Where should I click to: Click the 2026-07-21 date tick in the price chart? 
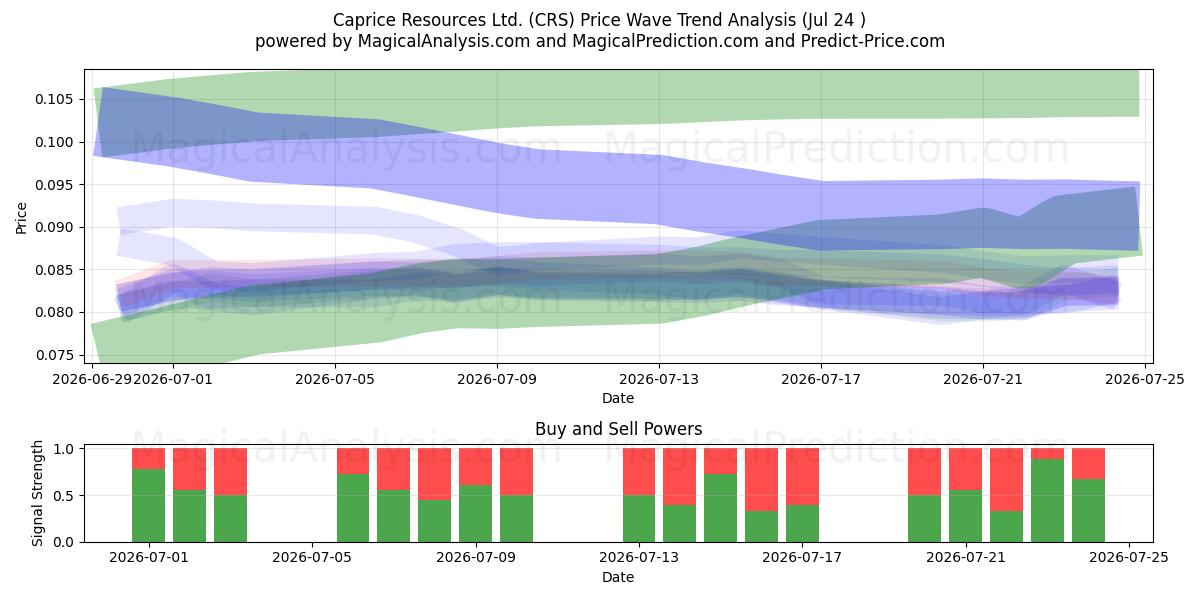(x=983, y=379)
